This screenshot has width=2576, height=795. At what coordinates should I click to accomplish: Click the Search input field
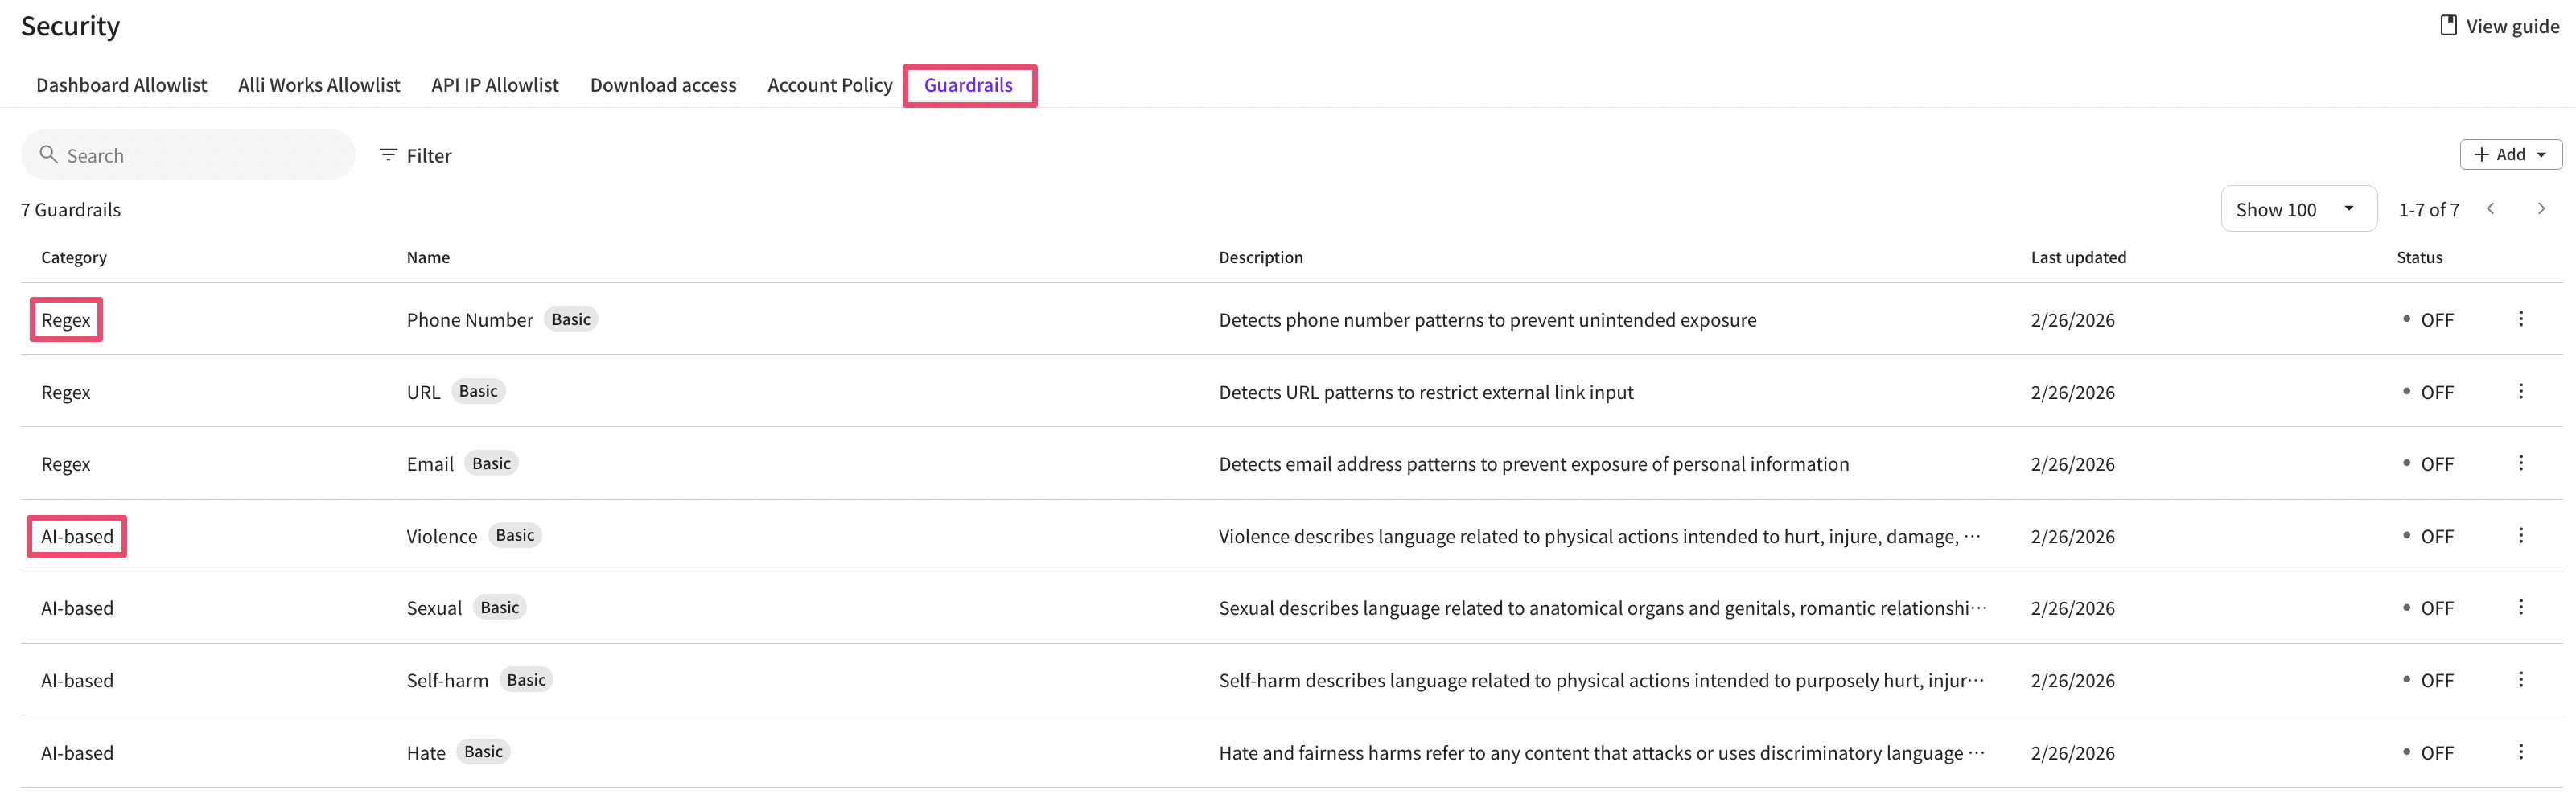click(x=200, y=155)
